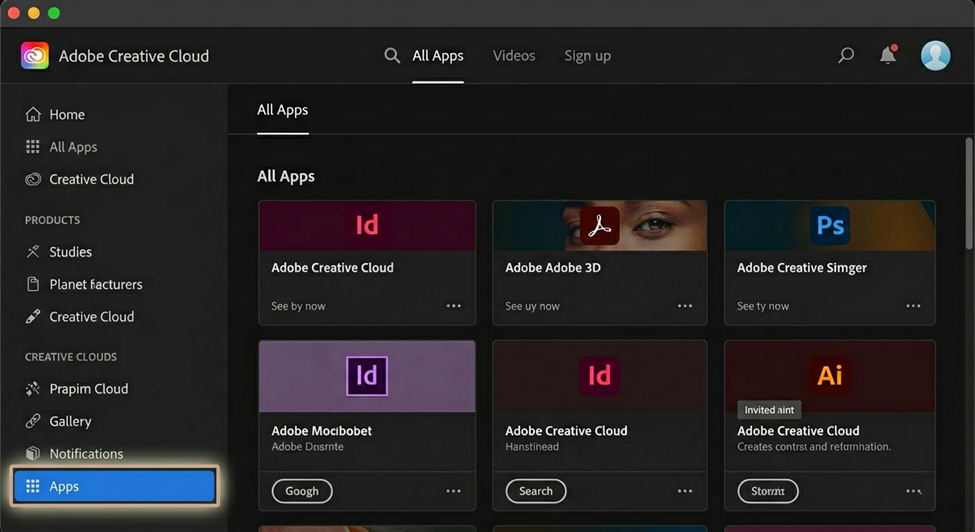This screenshot has height=532, width=975.
Task: Switch to the All Apps top tab
Action: (x=438, y=55)
